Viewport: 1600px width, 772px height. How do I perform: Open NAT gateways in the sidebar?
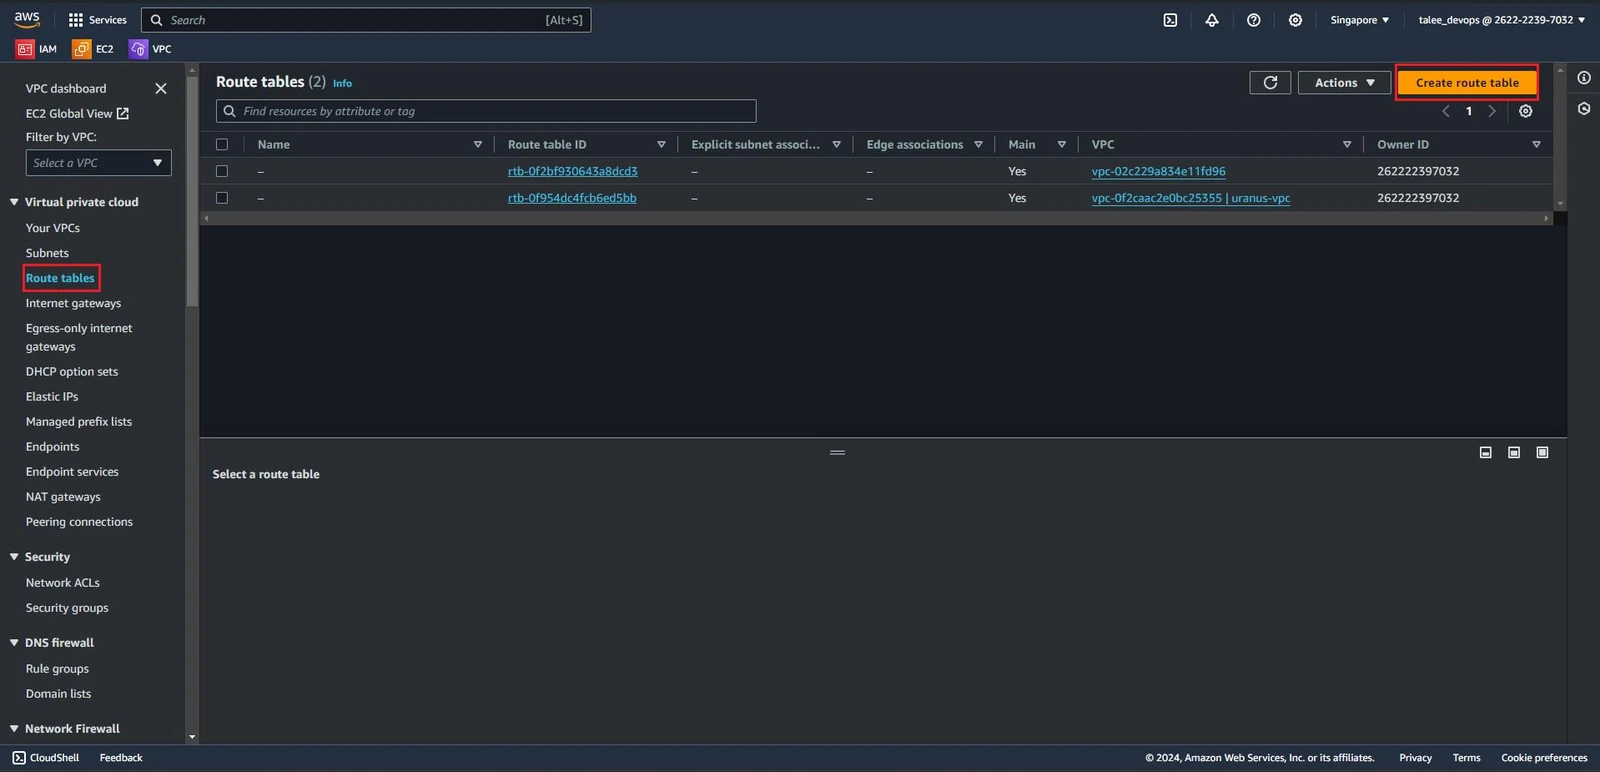(x=63, y=497)
